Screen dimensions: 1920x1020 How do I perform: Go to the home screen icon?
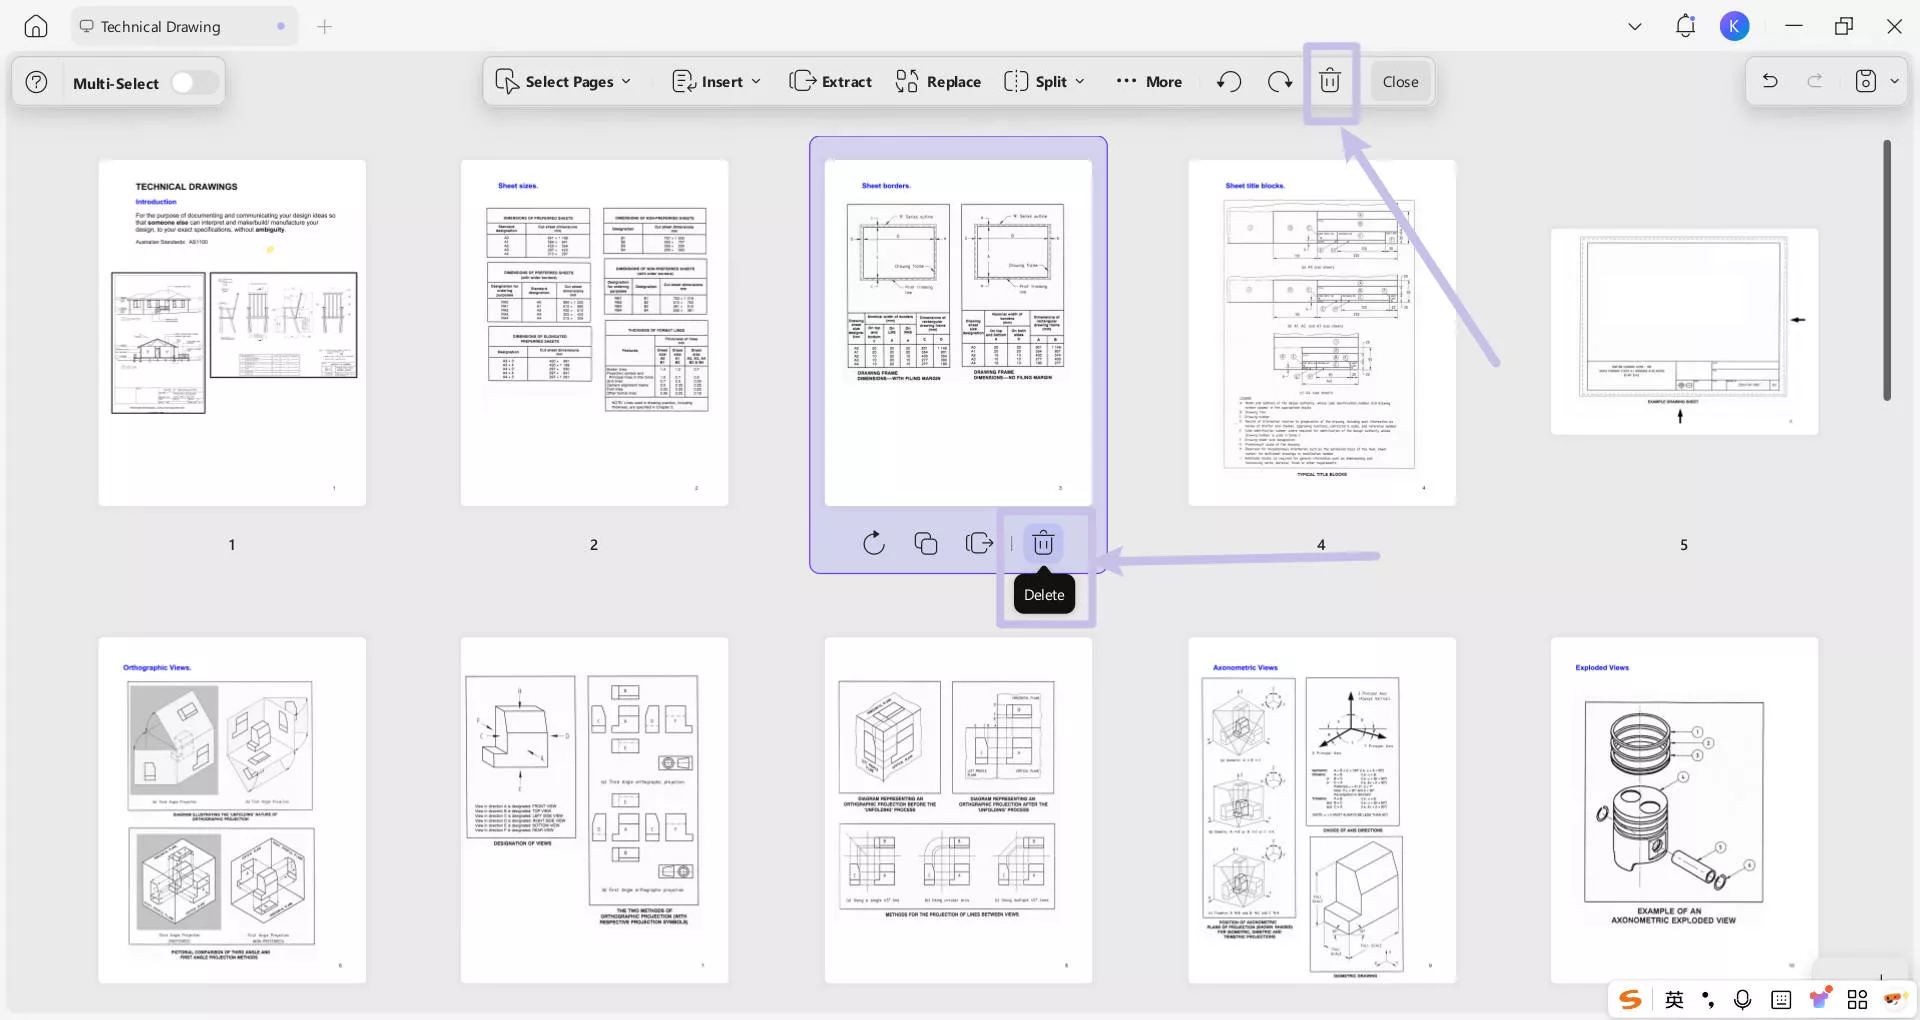coord(36,27)
